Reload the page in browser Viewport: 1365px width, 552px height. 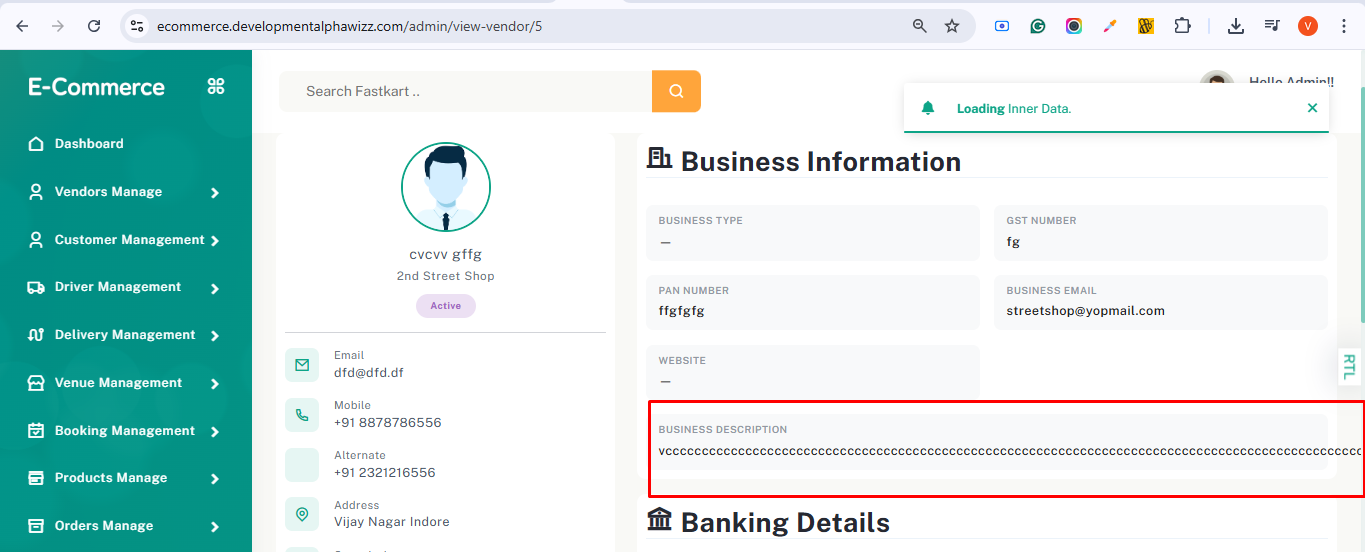point(94,26)
